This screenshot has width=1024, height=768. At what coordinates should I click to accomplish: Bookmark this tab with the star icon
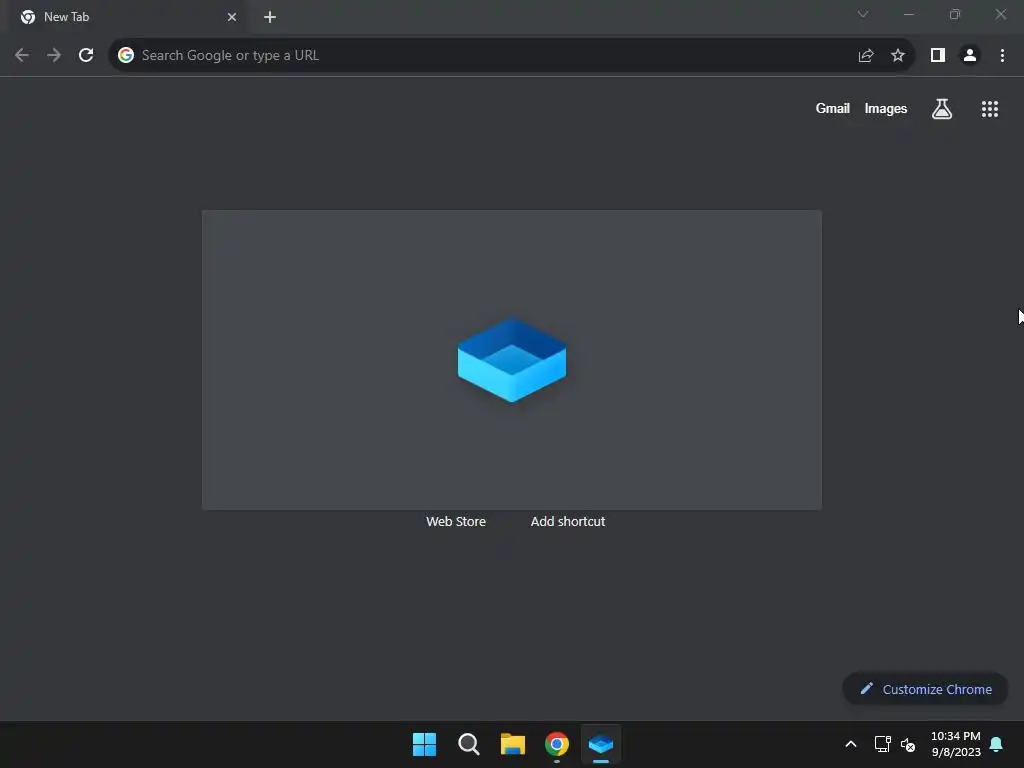(898, 56)
